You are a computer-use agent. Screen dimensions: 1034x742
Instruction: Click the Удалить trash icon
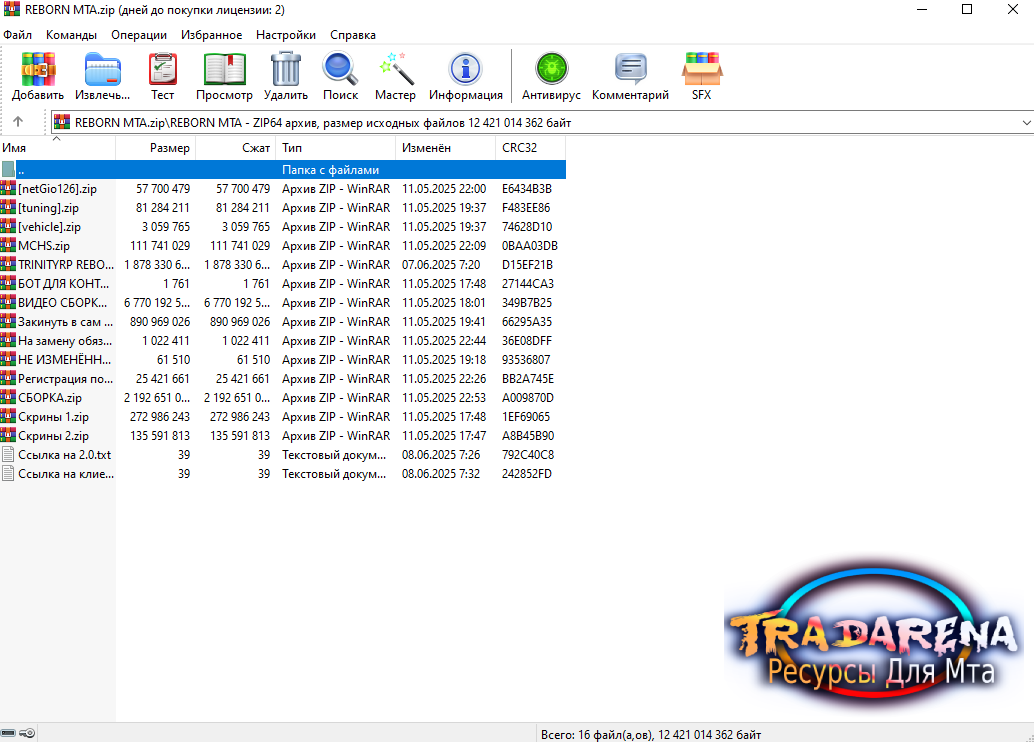click(x=286, y=69)
